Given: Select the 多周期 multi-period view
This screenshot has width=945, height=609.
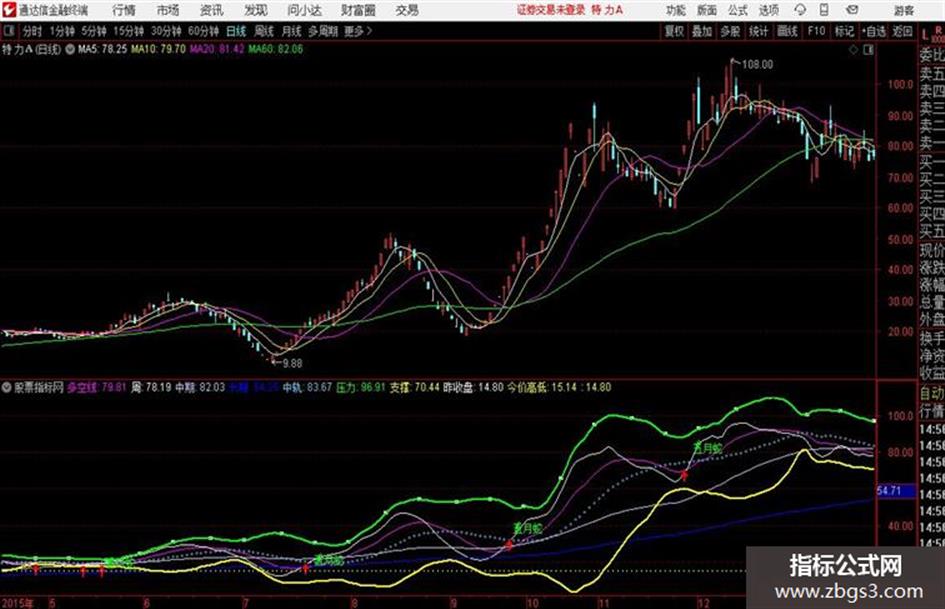Looking at the screenshot, I should point(323,31).
